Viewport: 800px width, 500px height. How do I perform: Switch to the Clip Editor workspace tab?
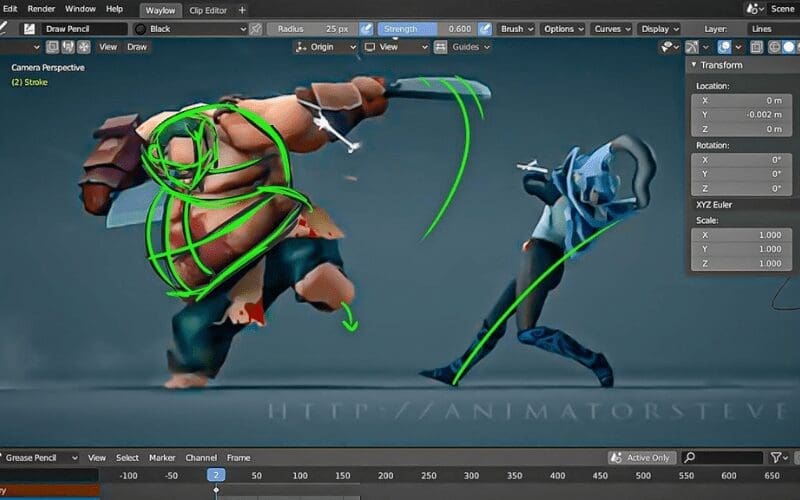[208, 10]
